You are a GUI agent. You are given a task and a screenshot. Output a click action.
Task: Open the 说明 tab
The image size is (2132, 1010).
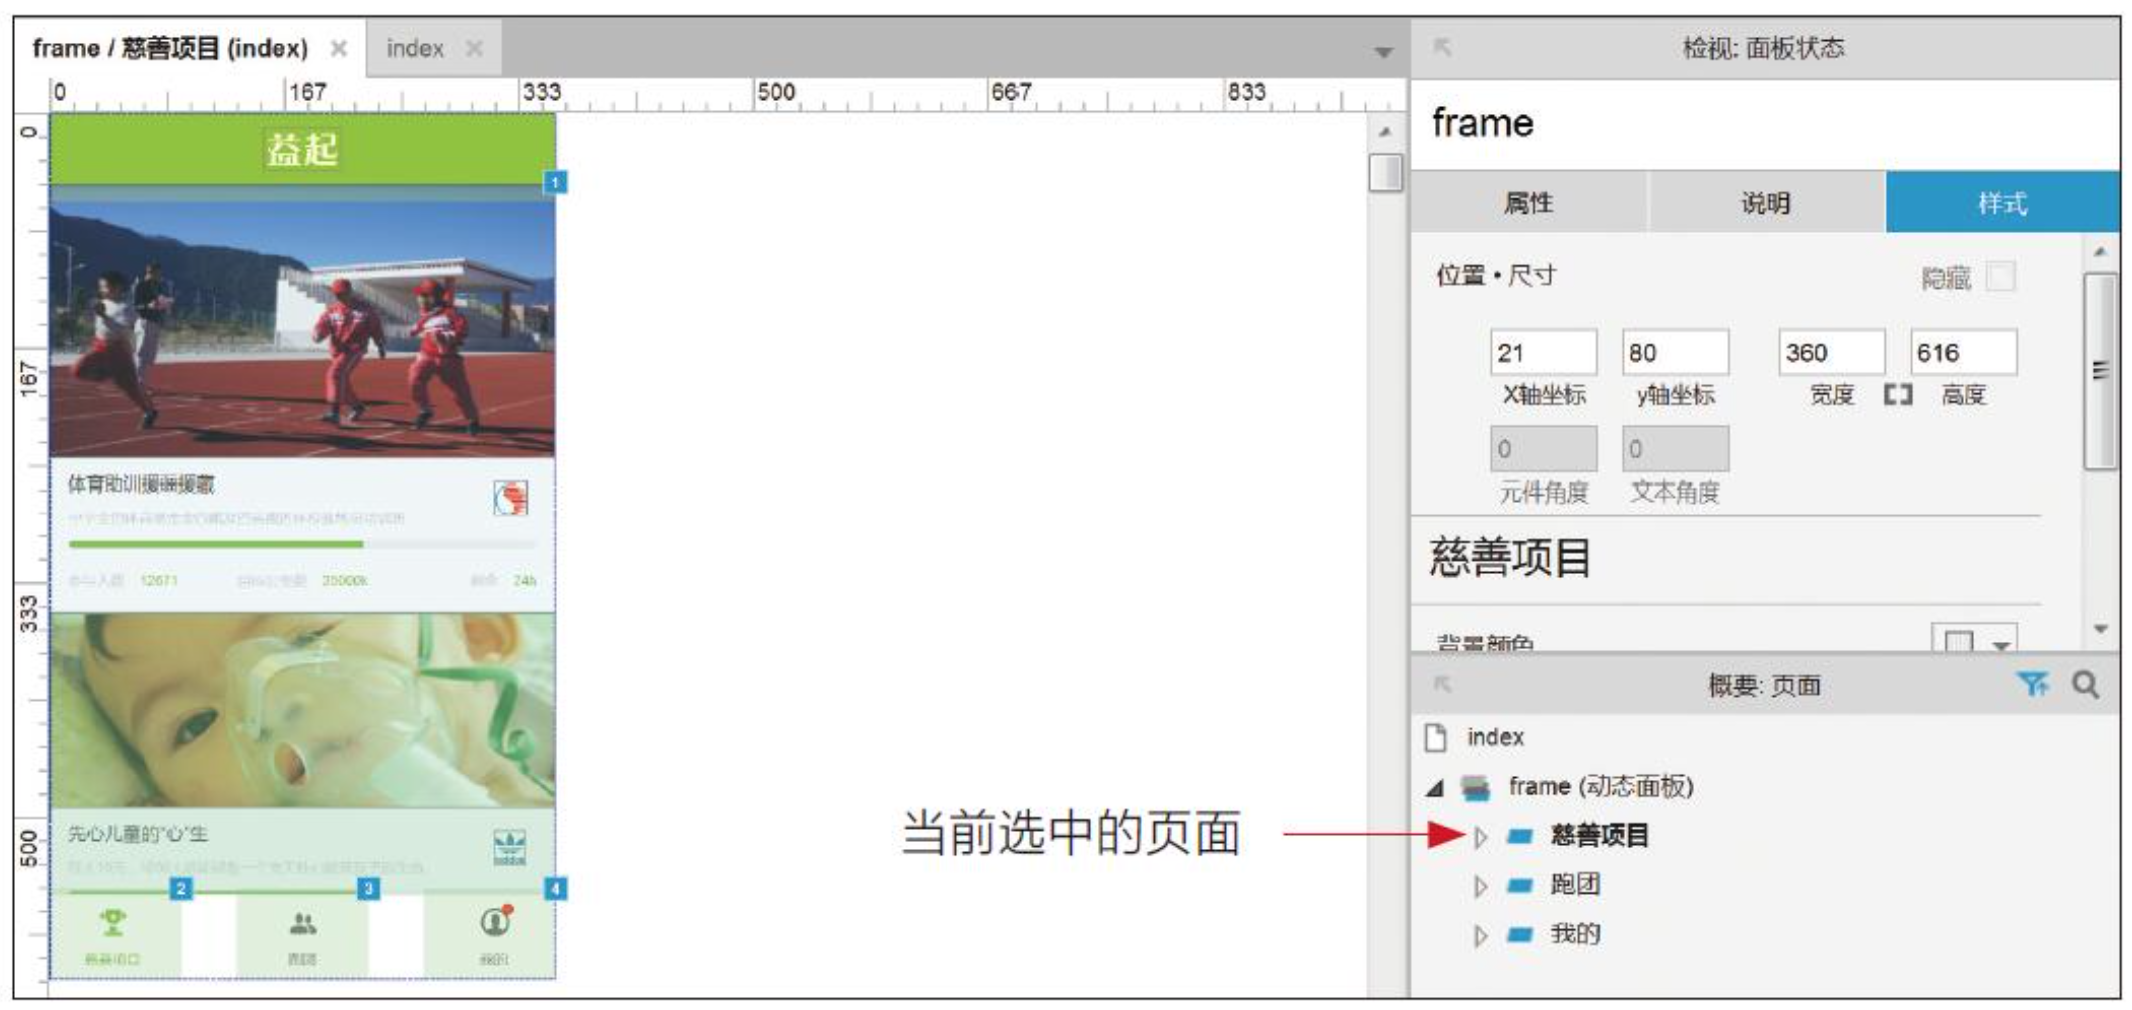point(1766,203)
